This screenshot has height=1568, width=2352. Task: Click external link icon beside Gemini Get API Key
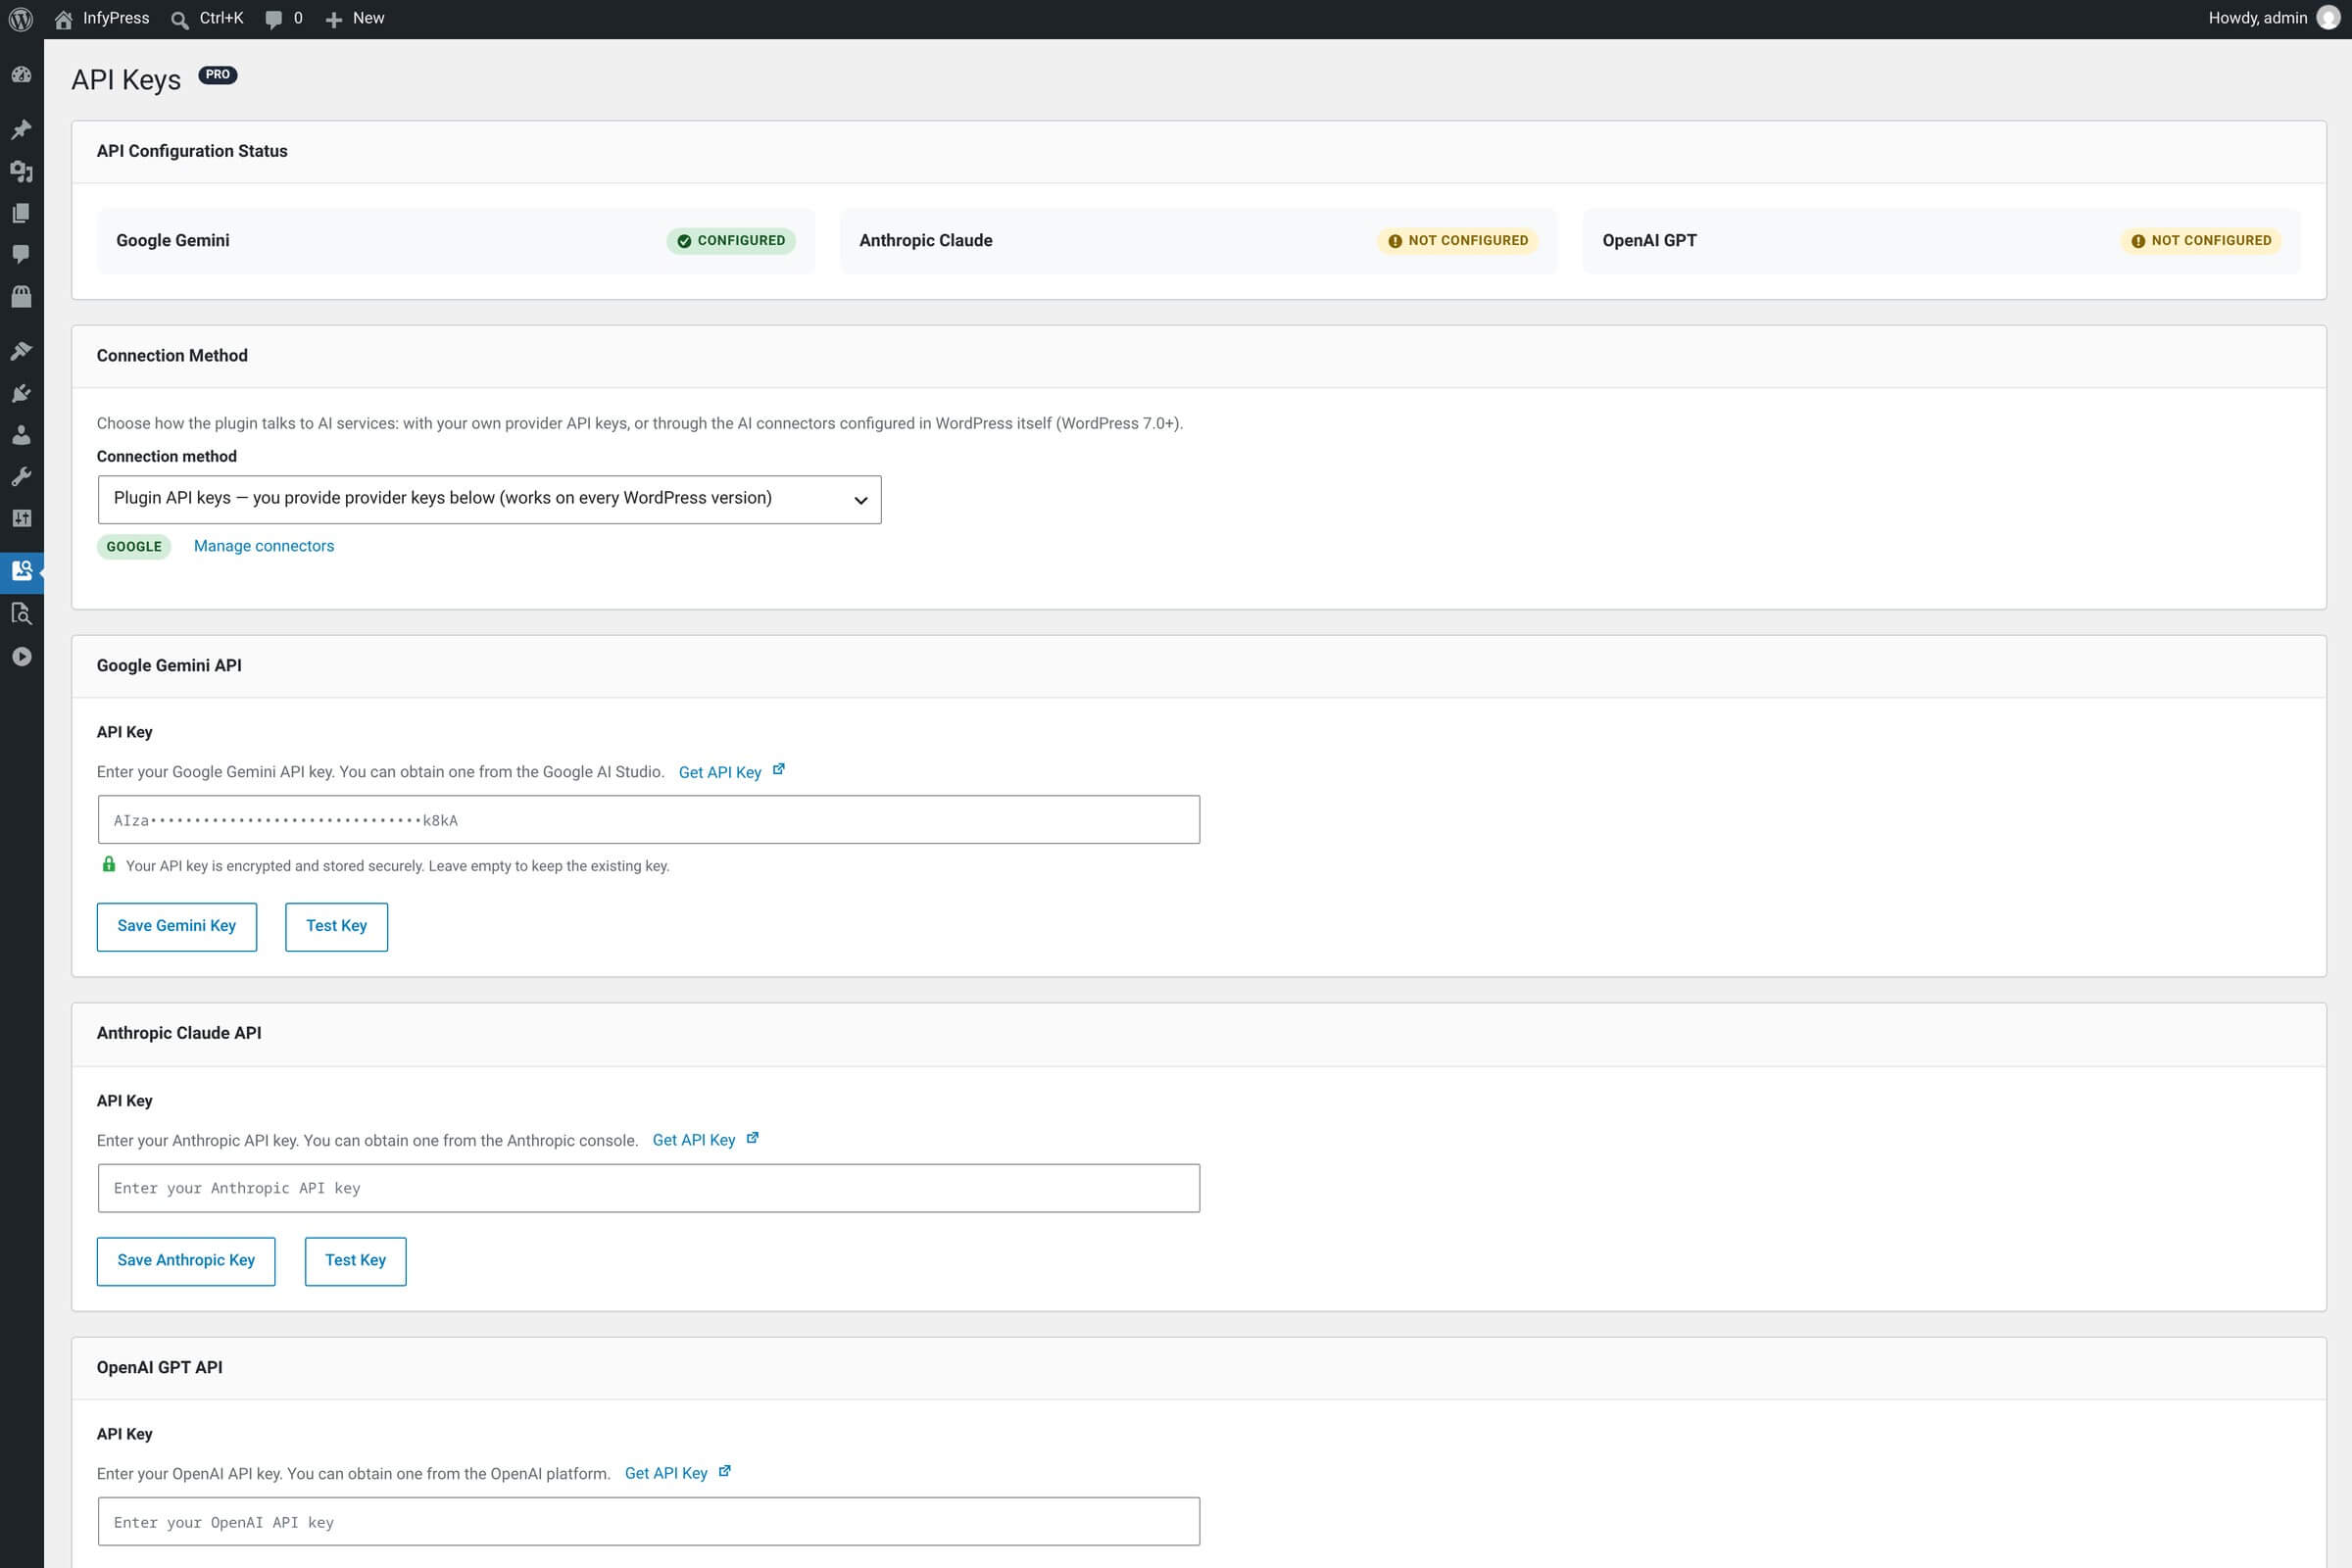pos(779,769)
